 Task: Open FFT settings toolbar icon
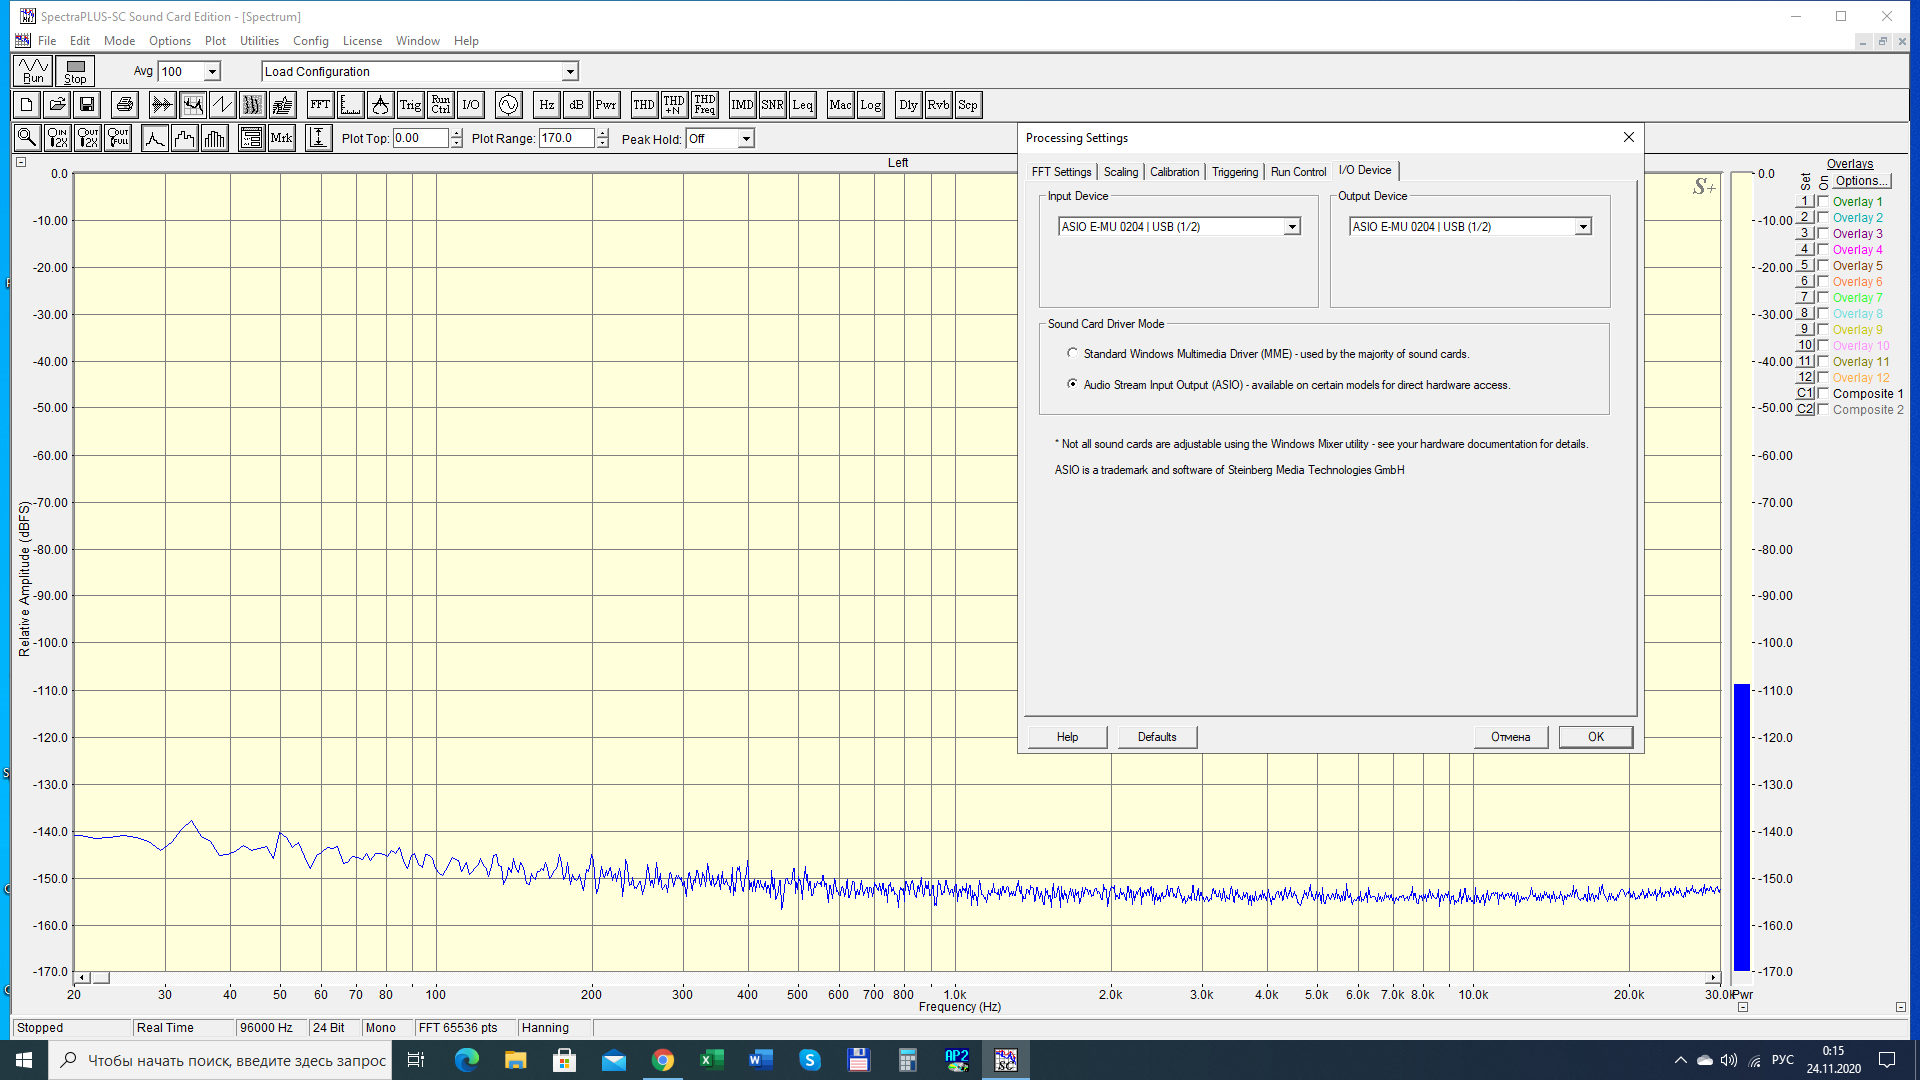(320, 105)
